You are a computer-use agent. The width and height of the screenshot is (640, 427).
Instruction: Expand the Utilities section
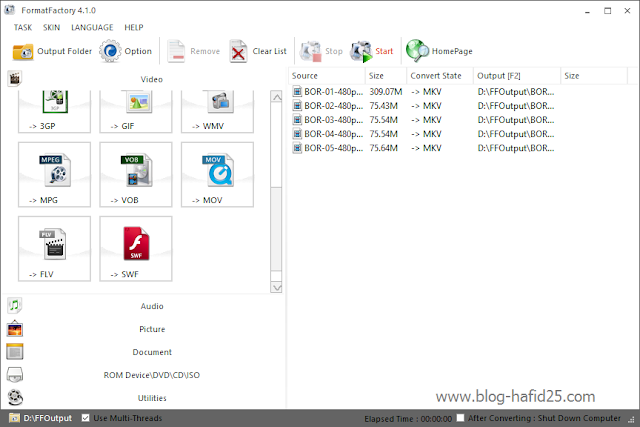click(152, 398)
